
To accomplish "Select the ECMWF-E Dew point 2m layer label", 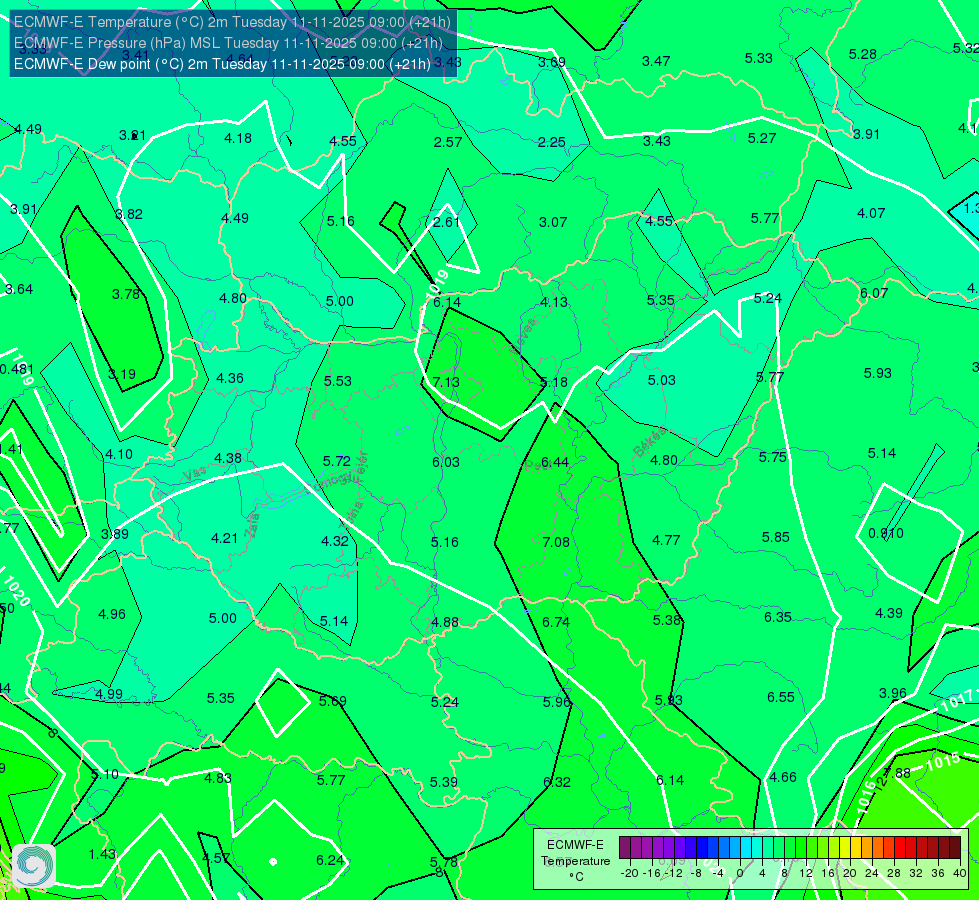I will (222, 64).
